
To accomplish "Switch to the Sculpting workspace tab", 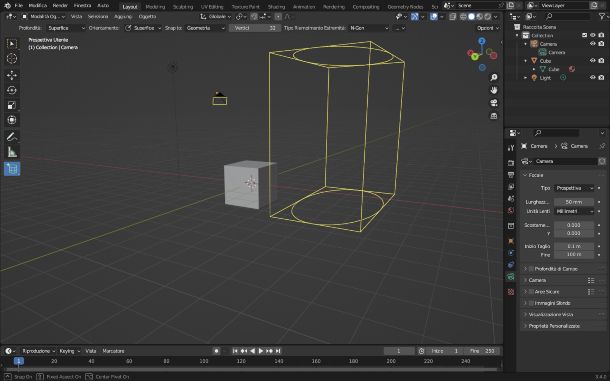I will pos(183,7).
